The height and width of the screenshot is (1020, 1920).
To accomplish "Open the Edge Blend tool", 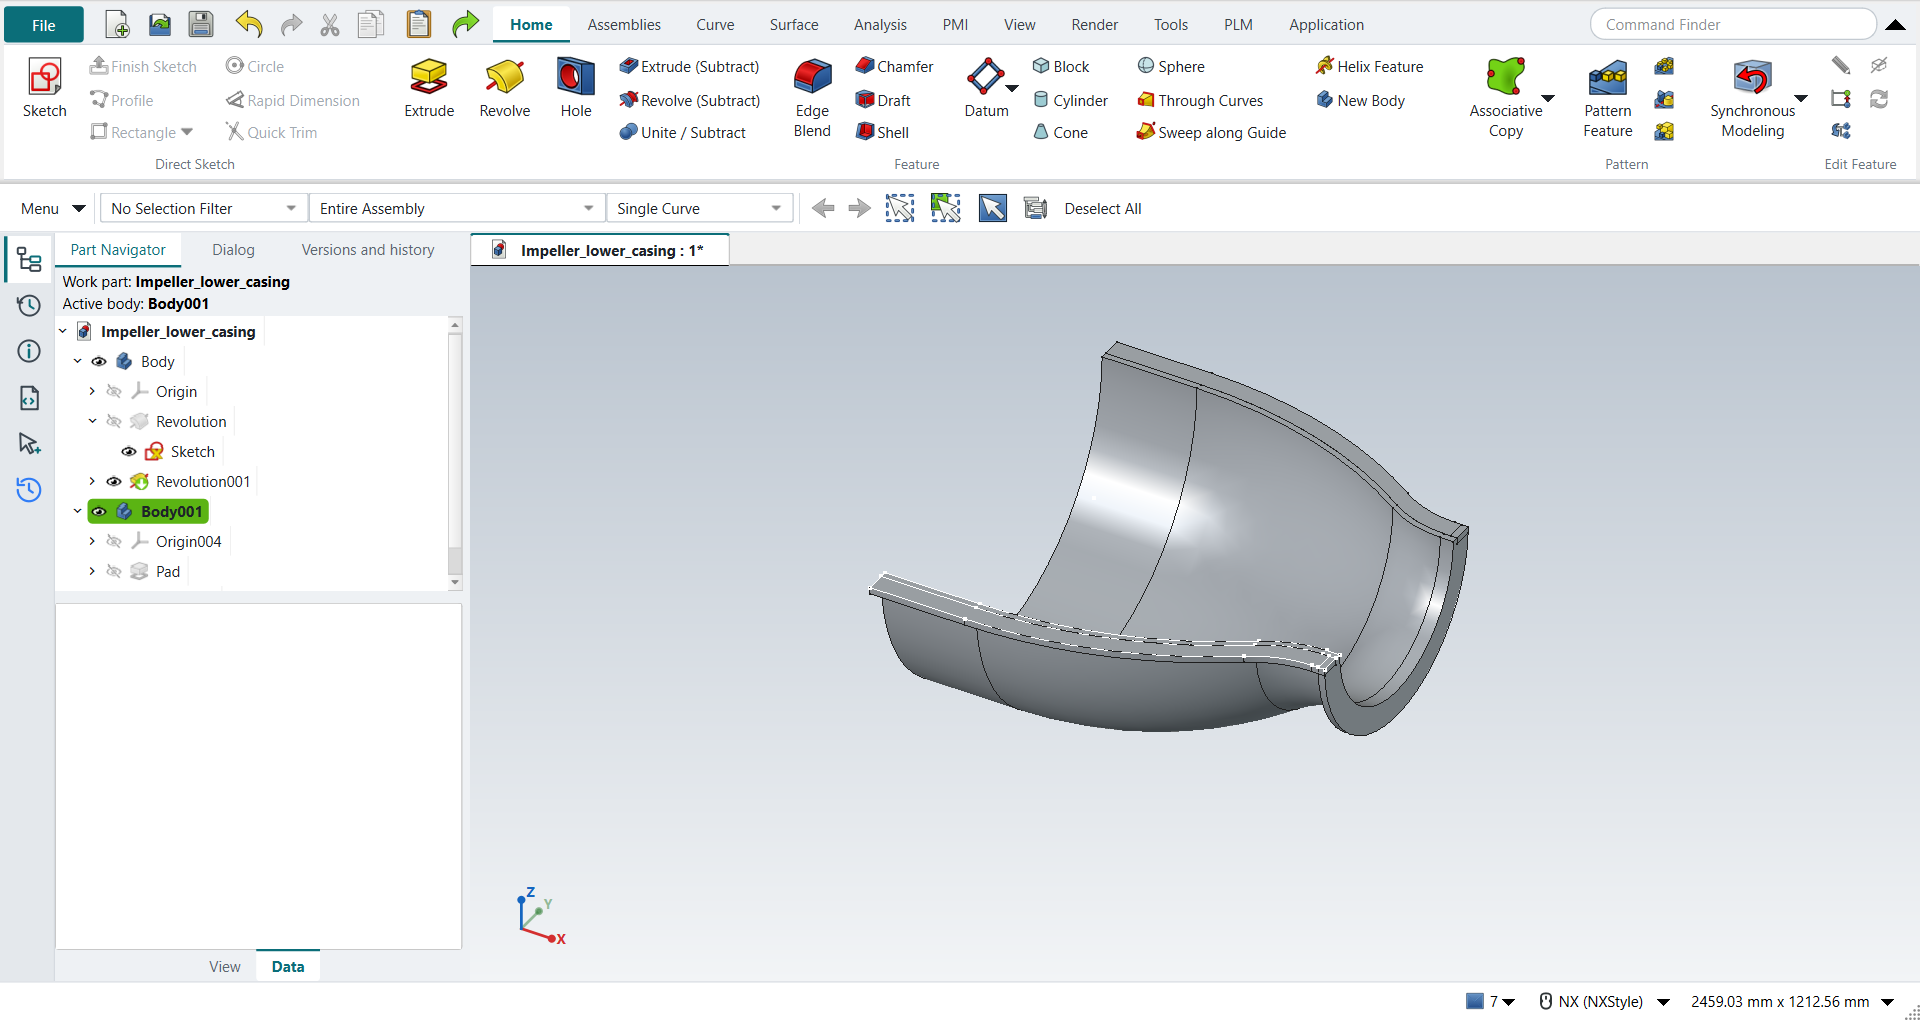I will pos(812,98).
